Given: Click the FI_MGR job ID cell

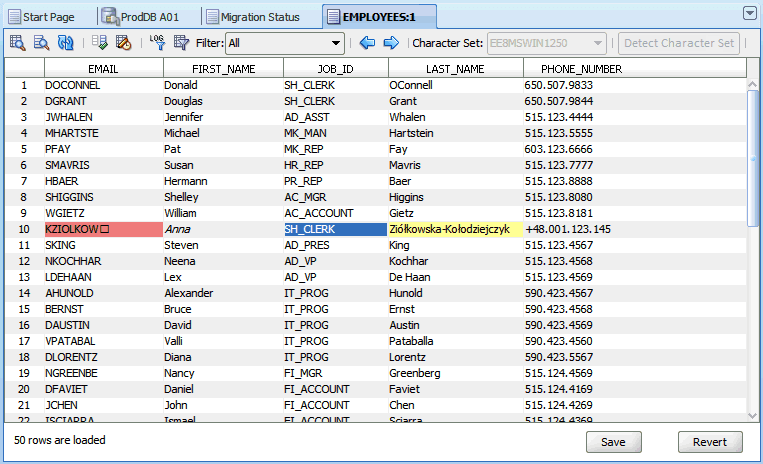Looking at the screenshot, I should tap(336, 373).
